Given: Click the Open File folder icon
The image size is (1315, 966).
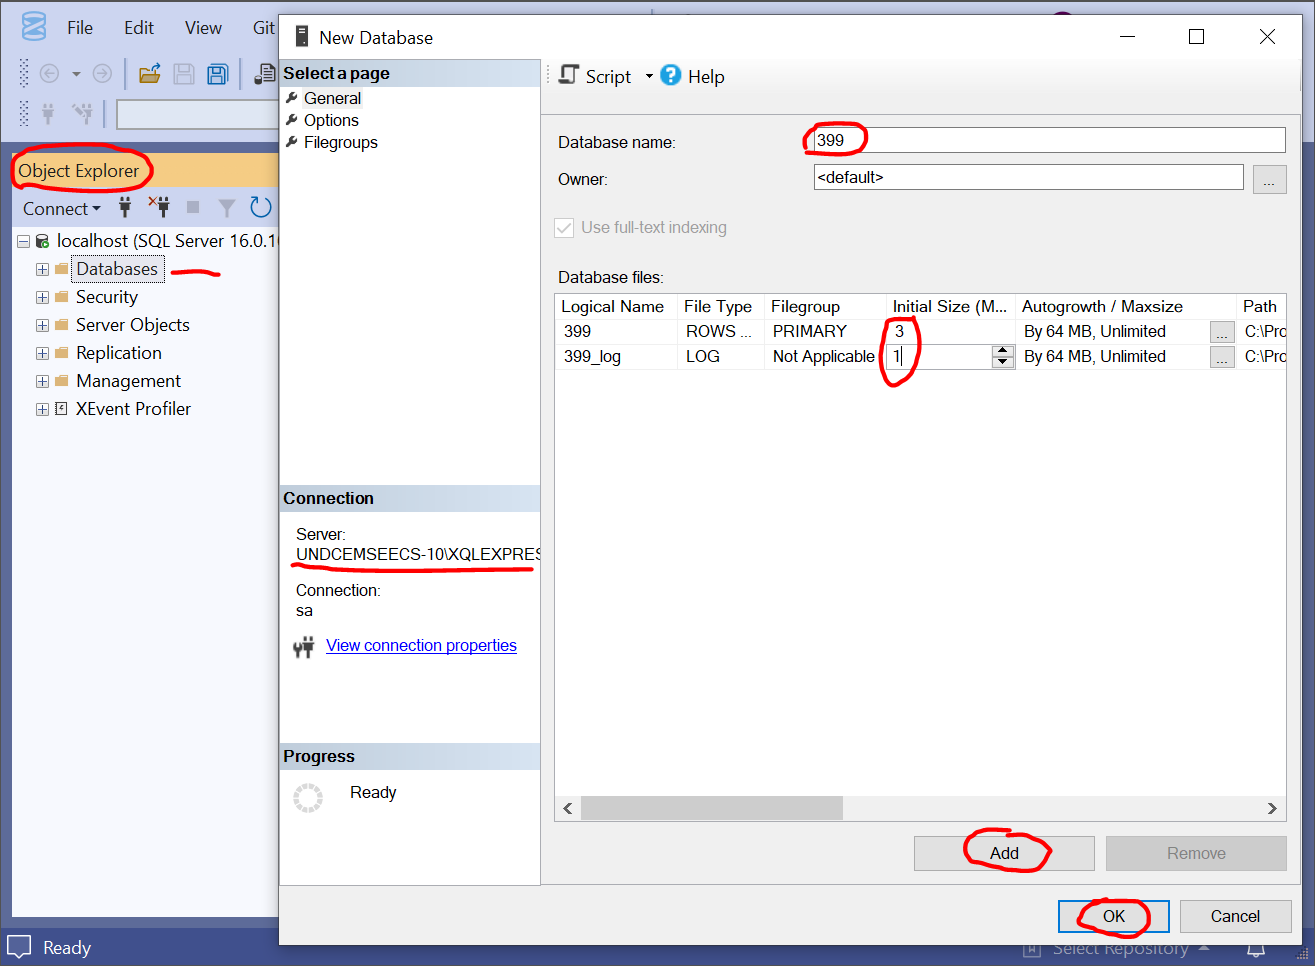Looking at the screenshot, I should point(150,74).
